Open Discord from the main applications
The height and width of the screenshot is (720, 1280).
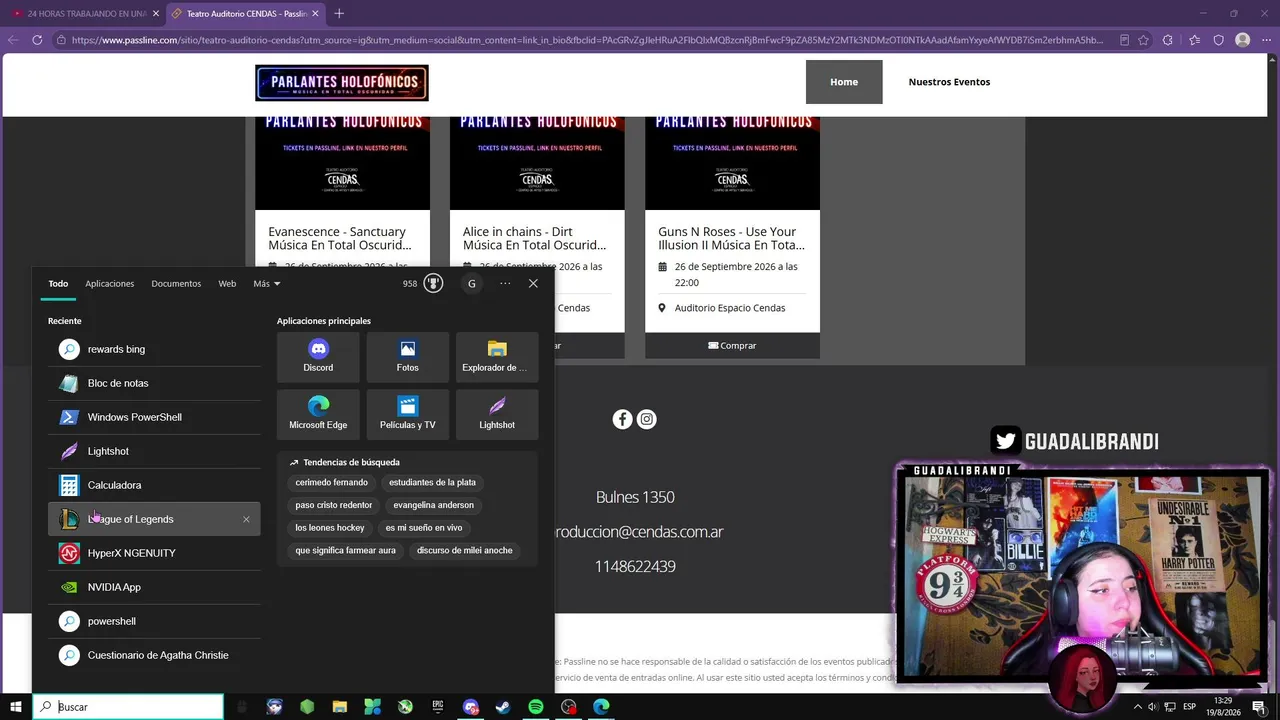tap(318, 357)
